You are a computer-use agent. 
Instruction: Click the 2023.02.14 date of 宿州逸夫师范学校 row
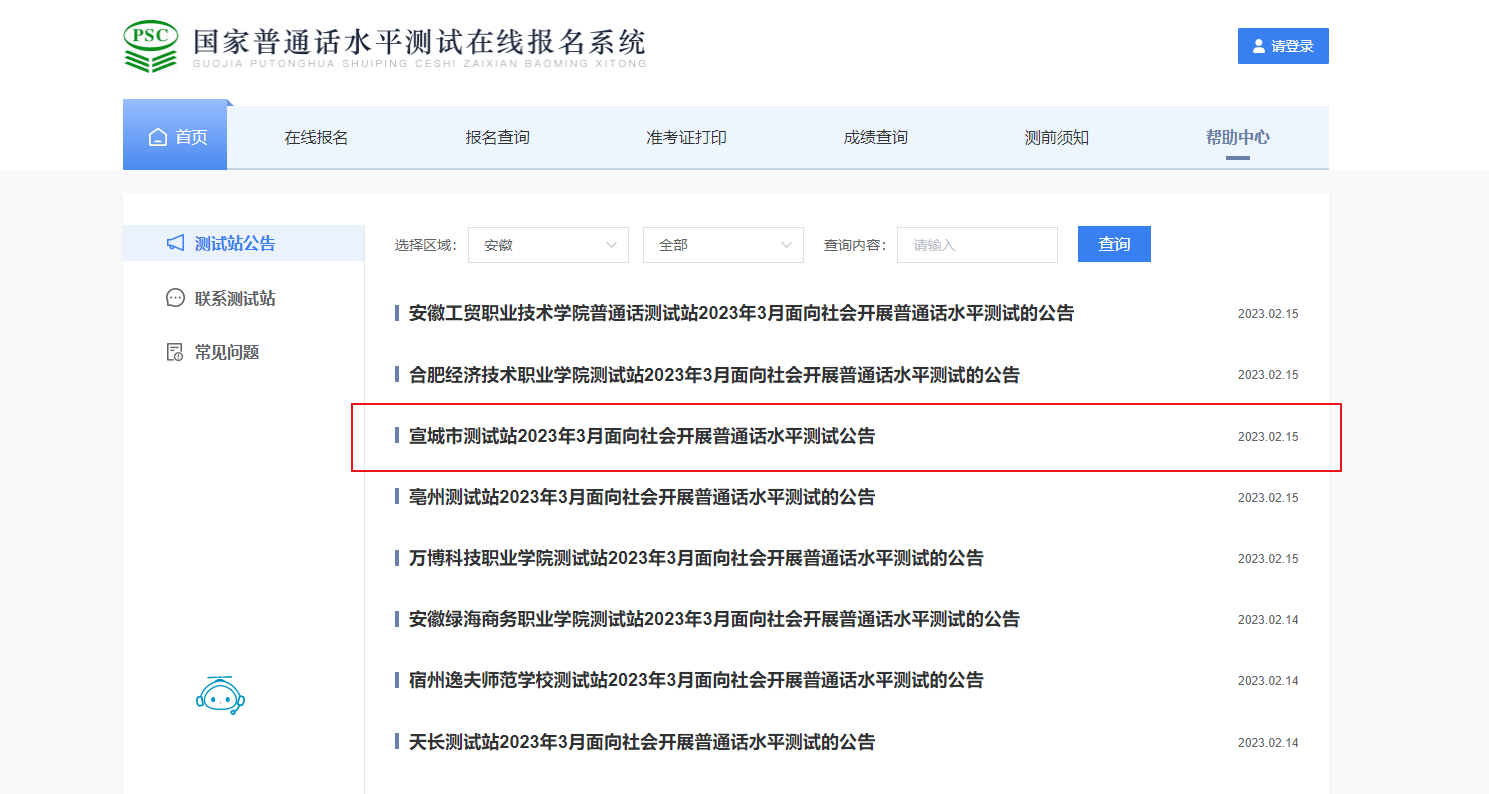coord(1268,681)
